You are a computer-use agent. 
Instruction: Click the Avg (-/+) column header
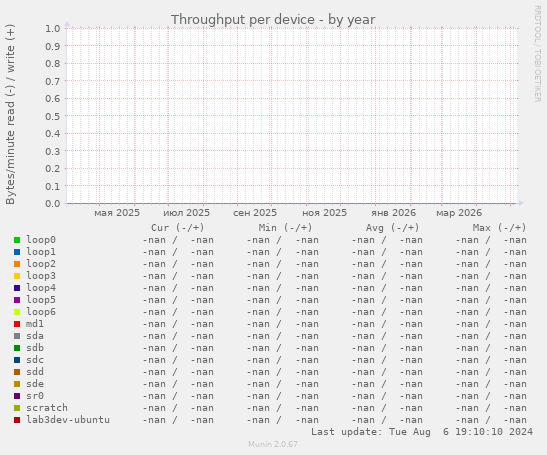click(x=392, y=228)
